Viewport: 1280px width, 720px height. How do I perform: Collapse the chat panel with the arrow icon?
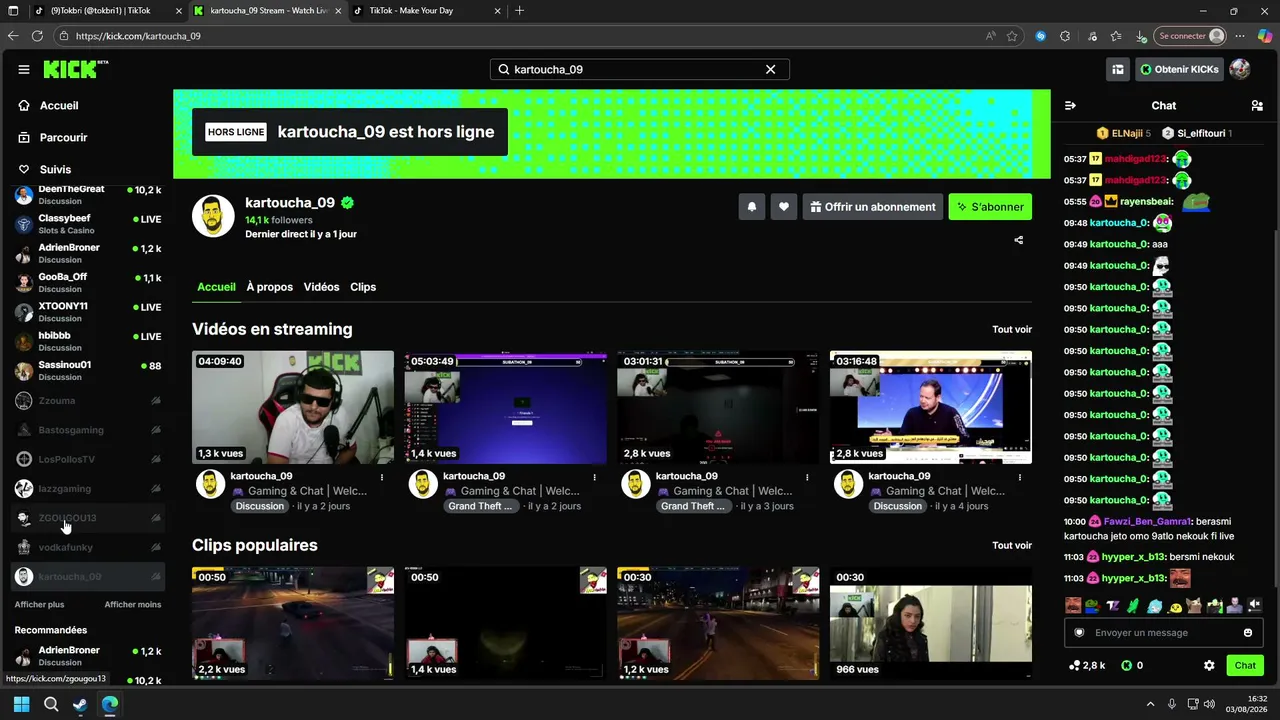1070,105
